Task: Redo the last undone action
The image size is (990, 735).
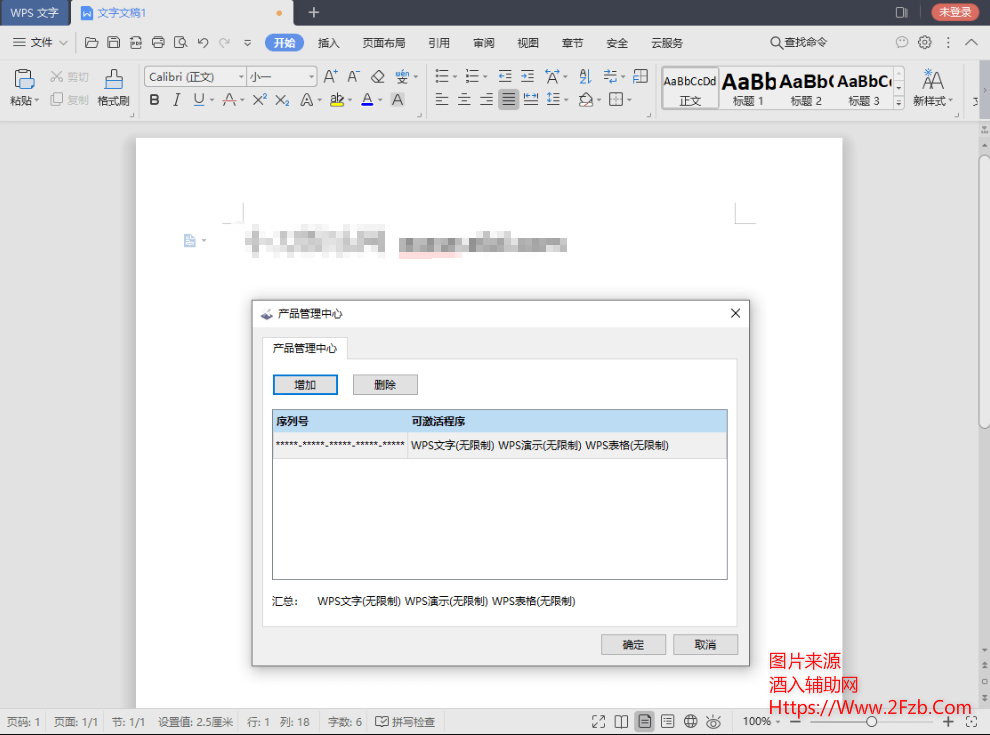Action: click(x=225, y=42)
